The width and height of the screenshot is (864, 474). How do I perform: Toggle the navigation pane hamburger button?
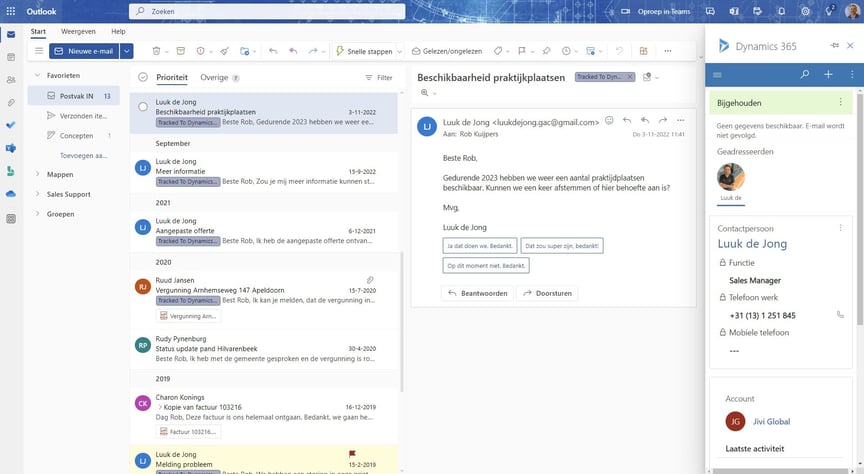[x=39, y=51]
